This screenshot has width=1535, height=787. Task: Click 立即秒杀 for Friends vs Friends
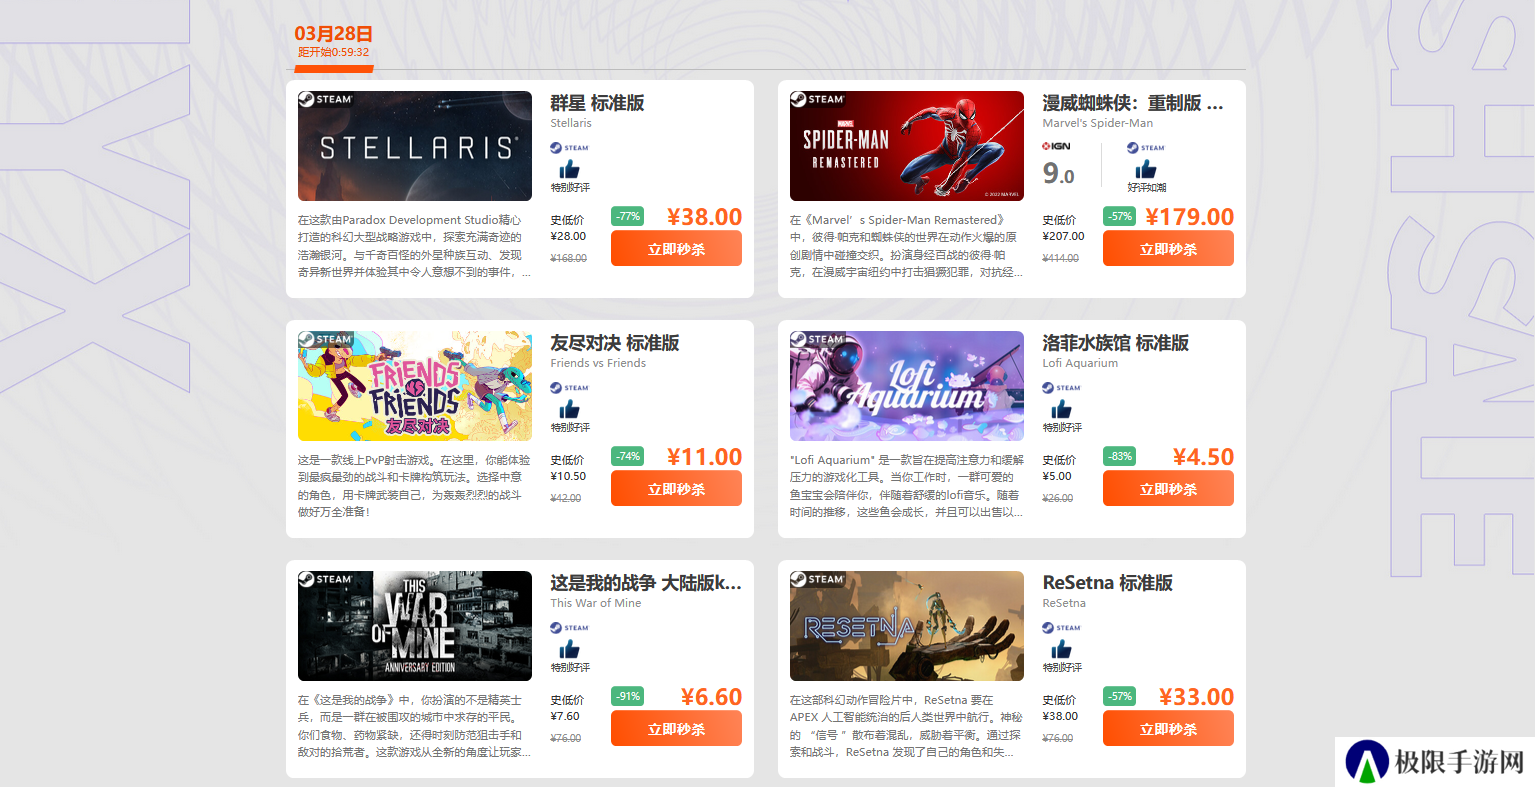[676, 489]
